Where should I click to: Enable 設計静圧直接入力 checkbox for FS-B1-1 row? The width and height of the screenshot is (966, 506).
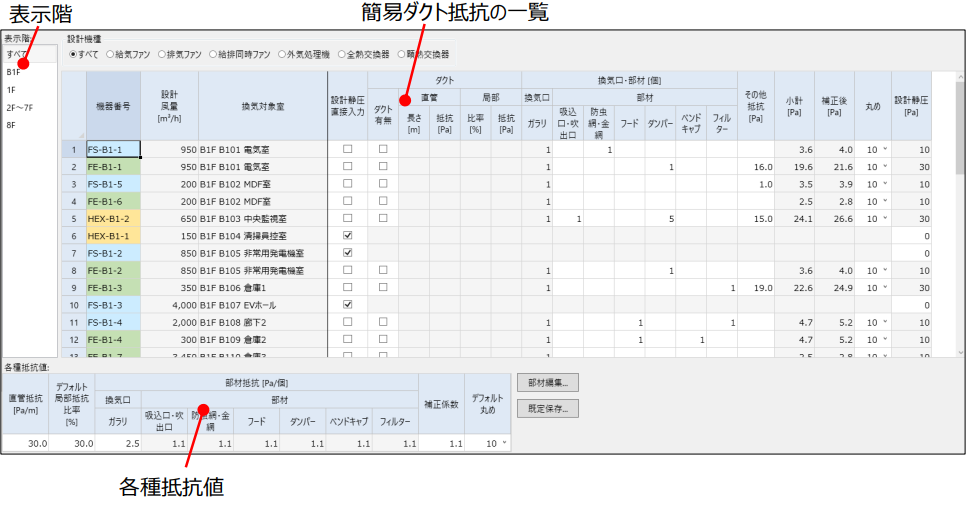[347, 150]
